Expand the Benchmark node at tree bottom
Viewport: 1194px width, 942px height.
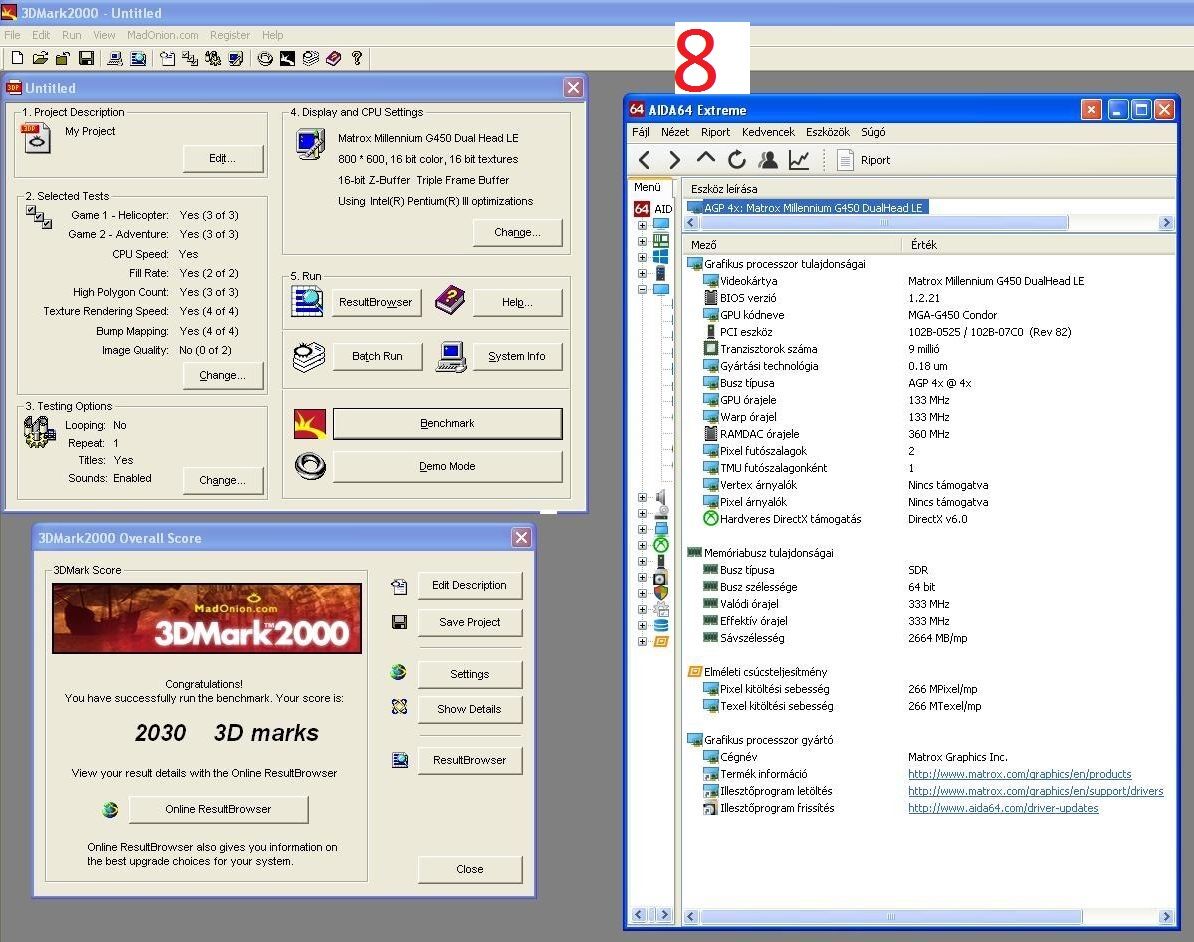pos(642,641)
